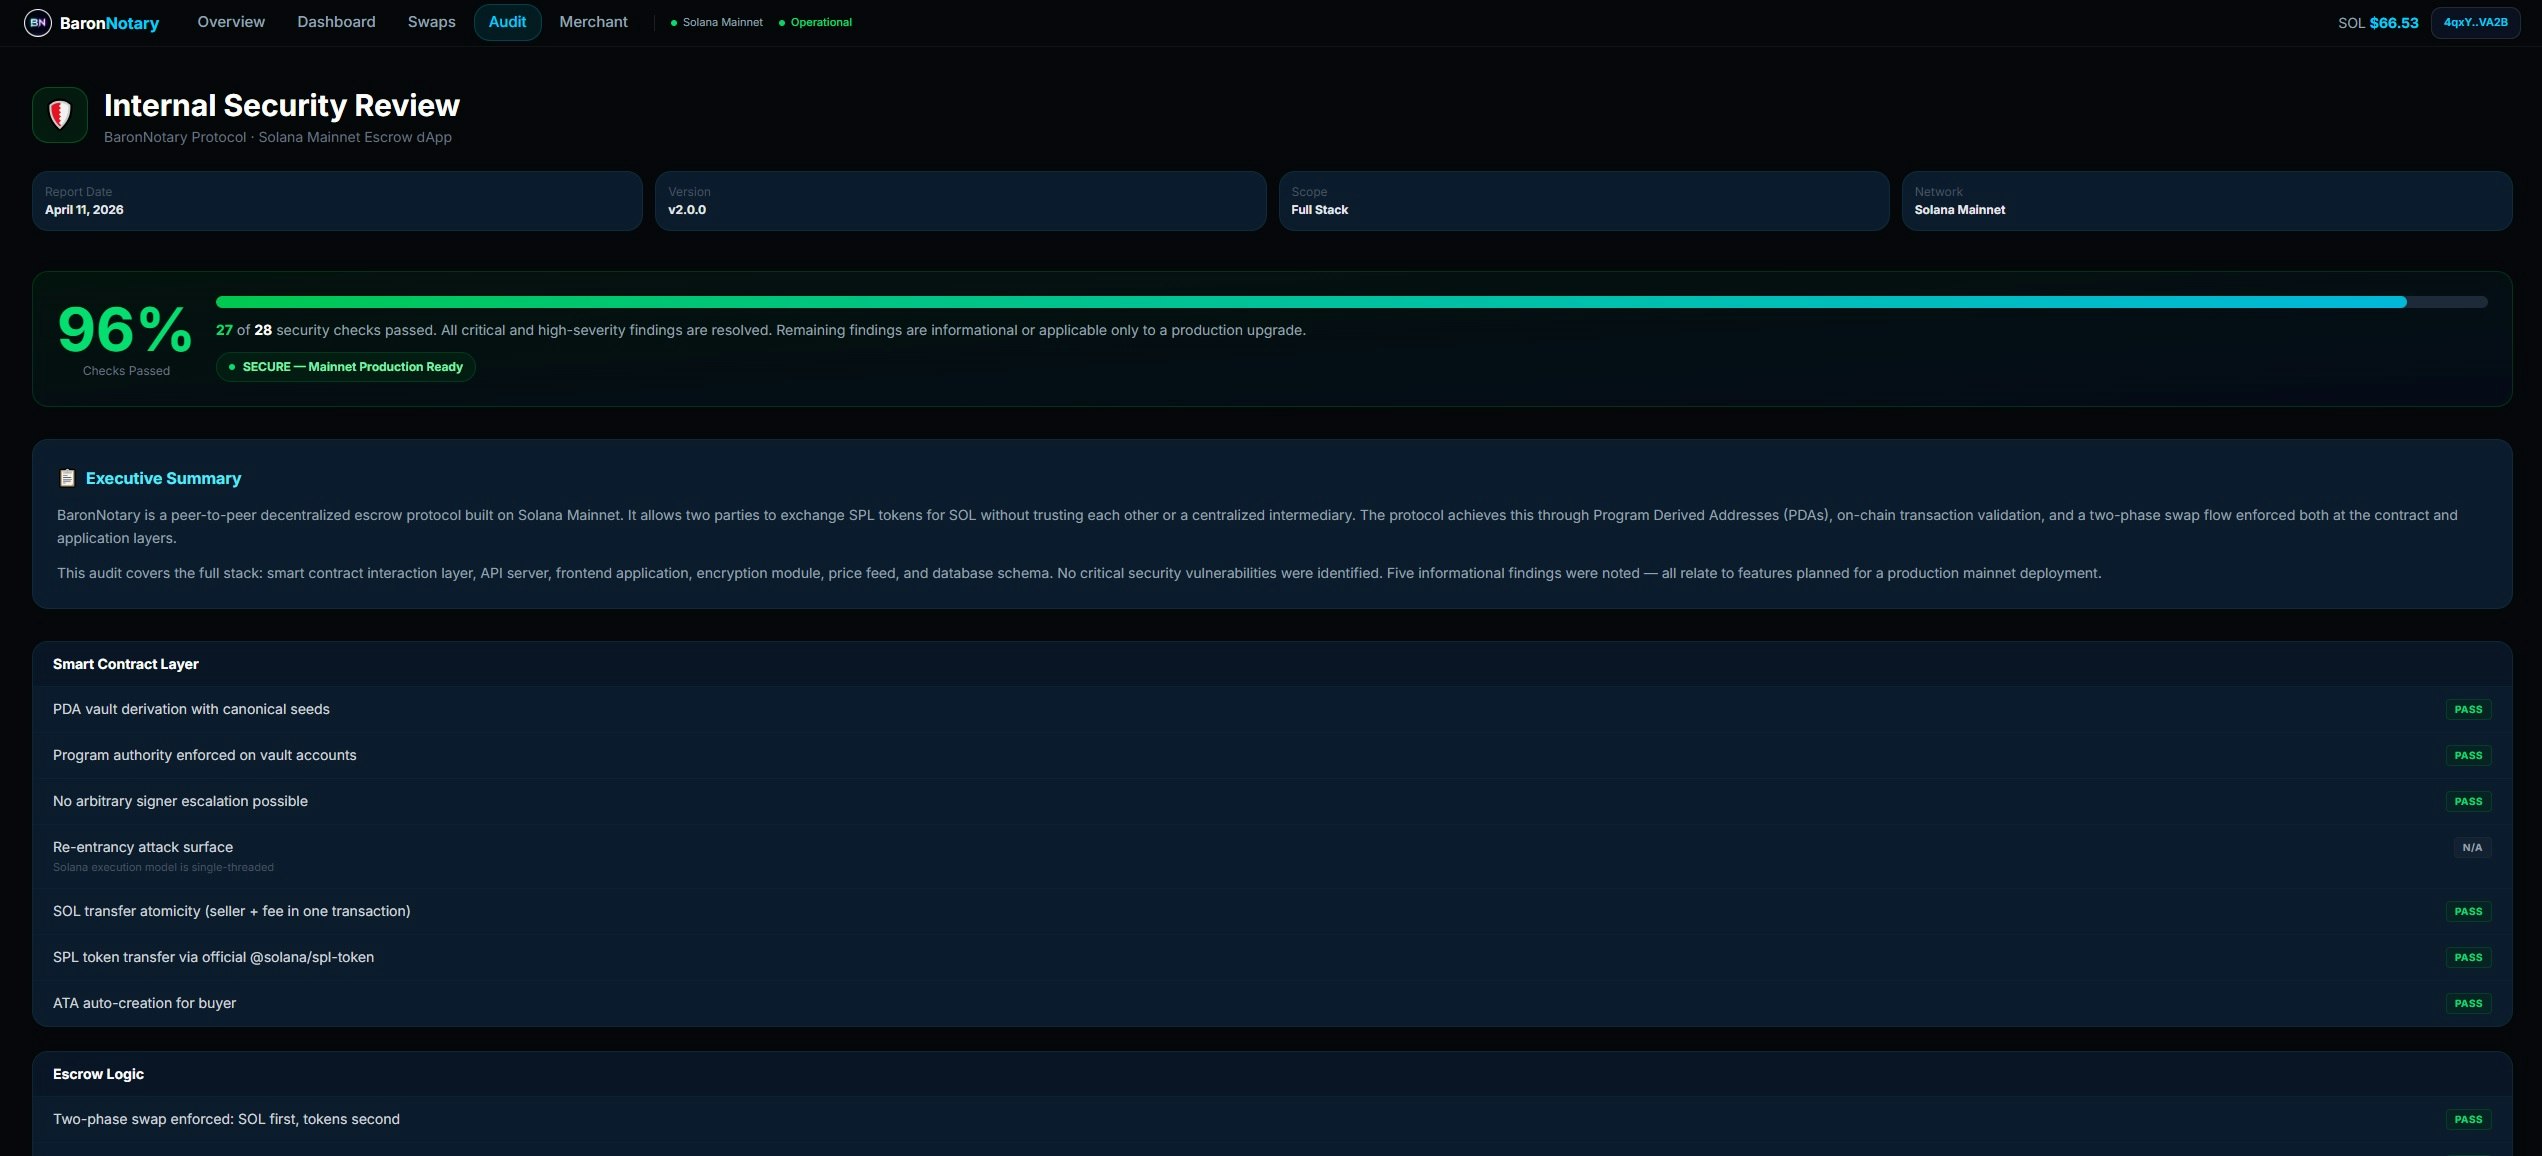Click the Executive Summary heading
2542x1156 pixels.
(x=163, y=478)
